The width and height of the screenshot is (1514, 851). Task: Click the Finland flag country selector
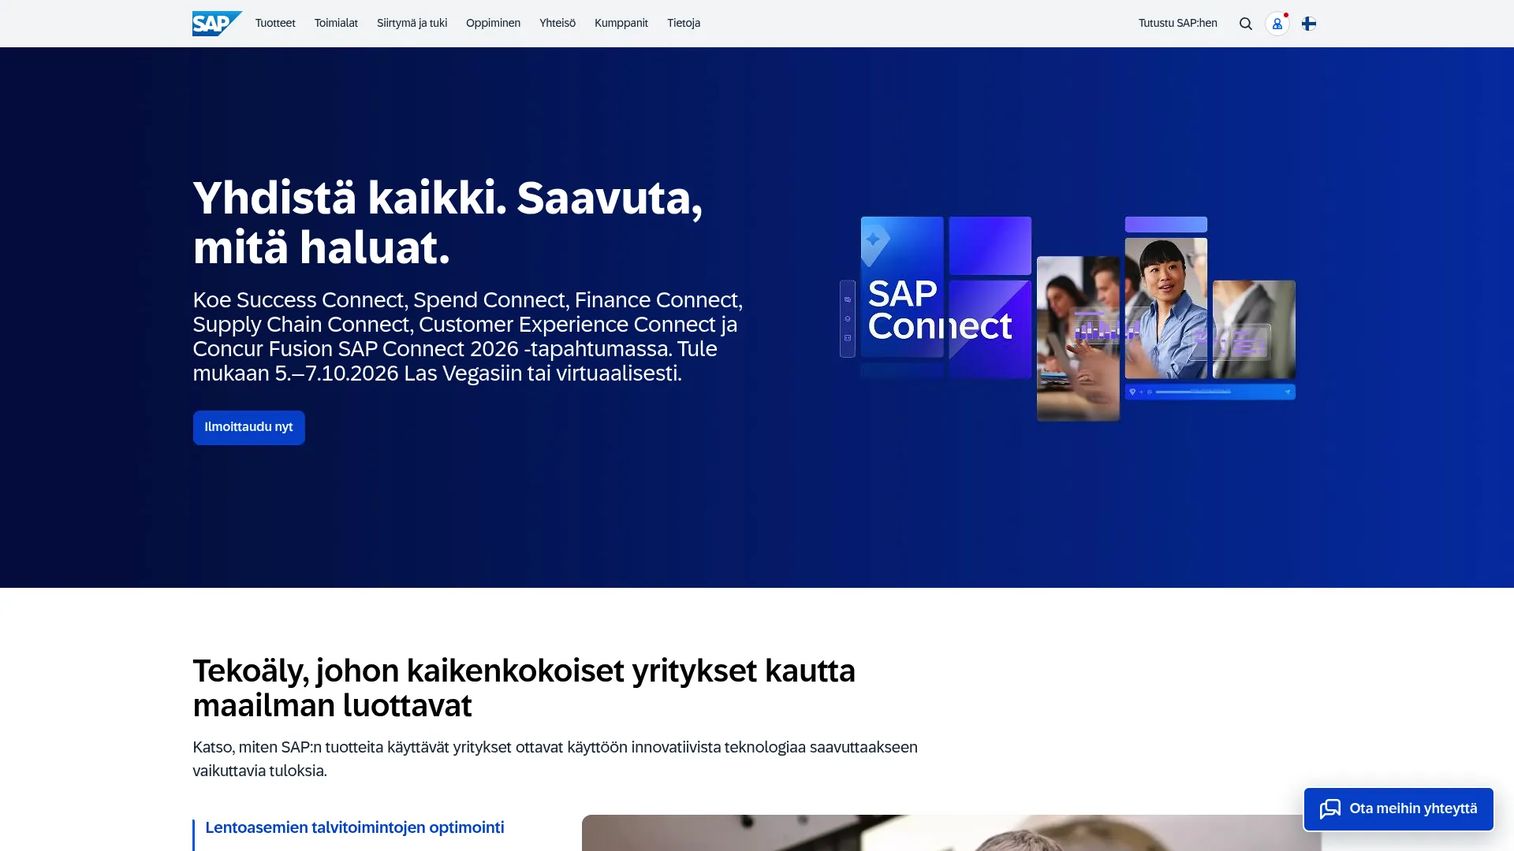pos(1308,23)
